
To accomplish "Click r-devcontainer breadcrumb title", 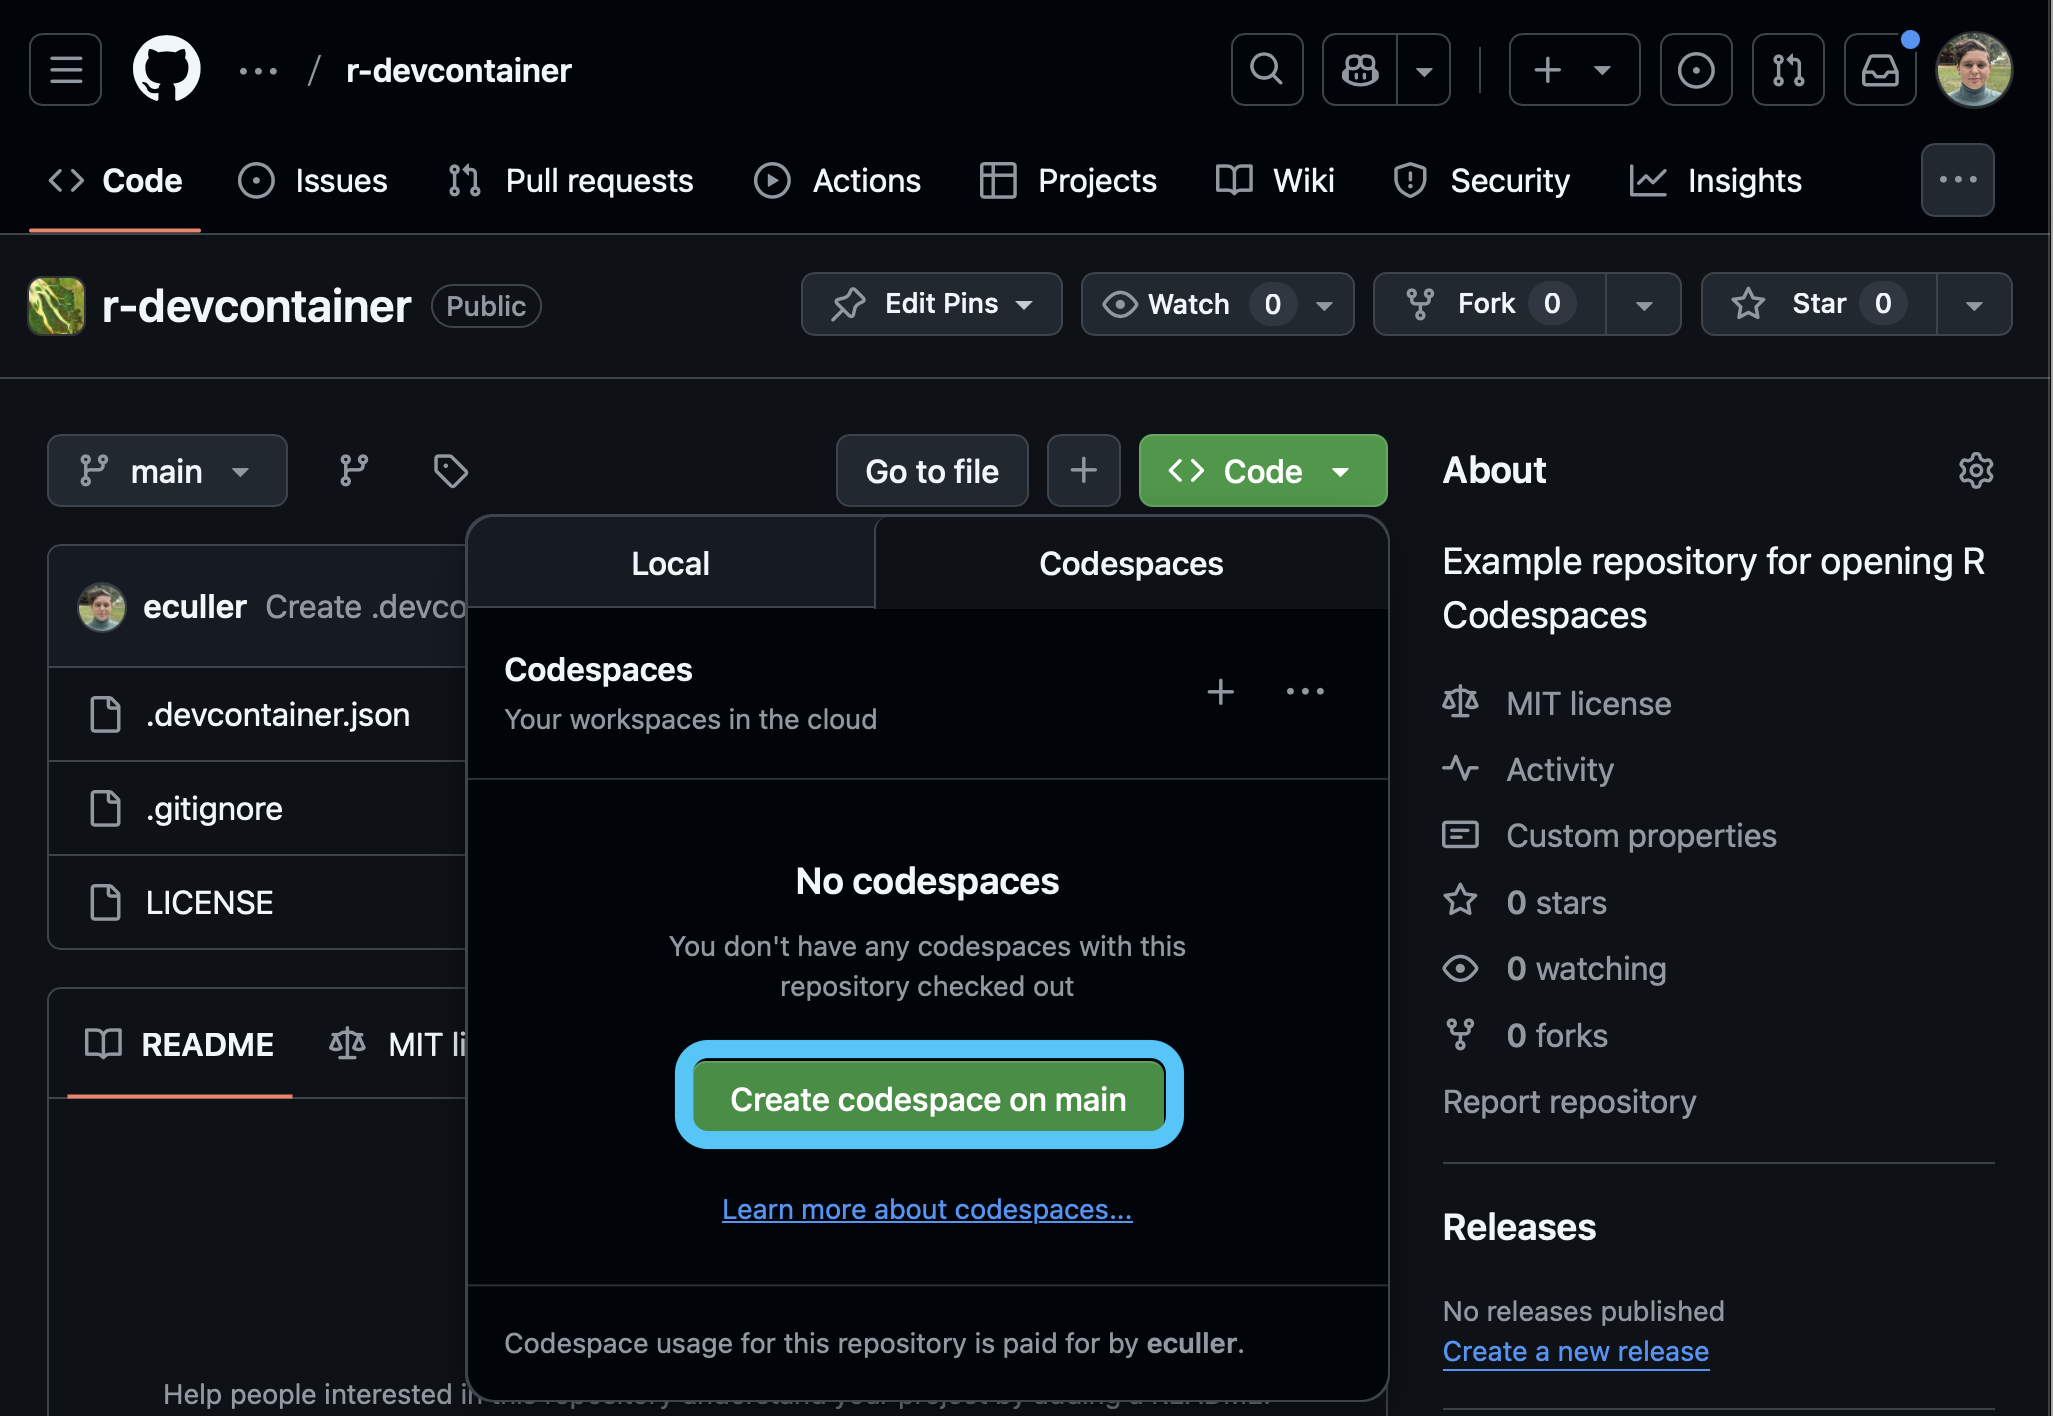I will [459, 71].
